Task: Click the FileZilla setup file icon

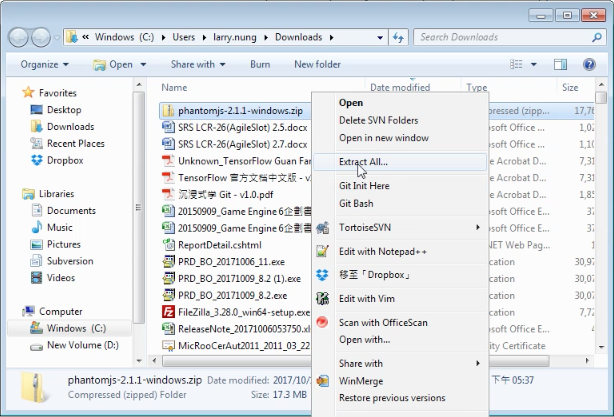Action: pyautogui.click(x=168, y=312)
